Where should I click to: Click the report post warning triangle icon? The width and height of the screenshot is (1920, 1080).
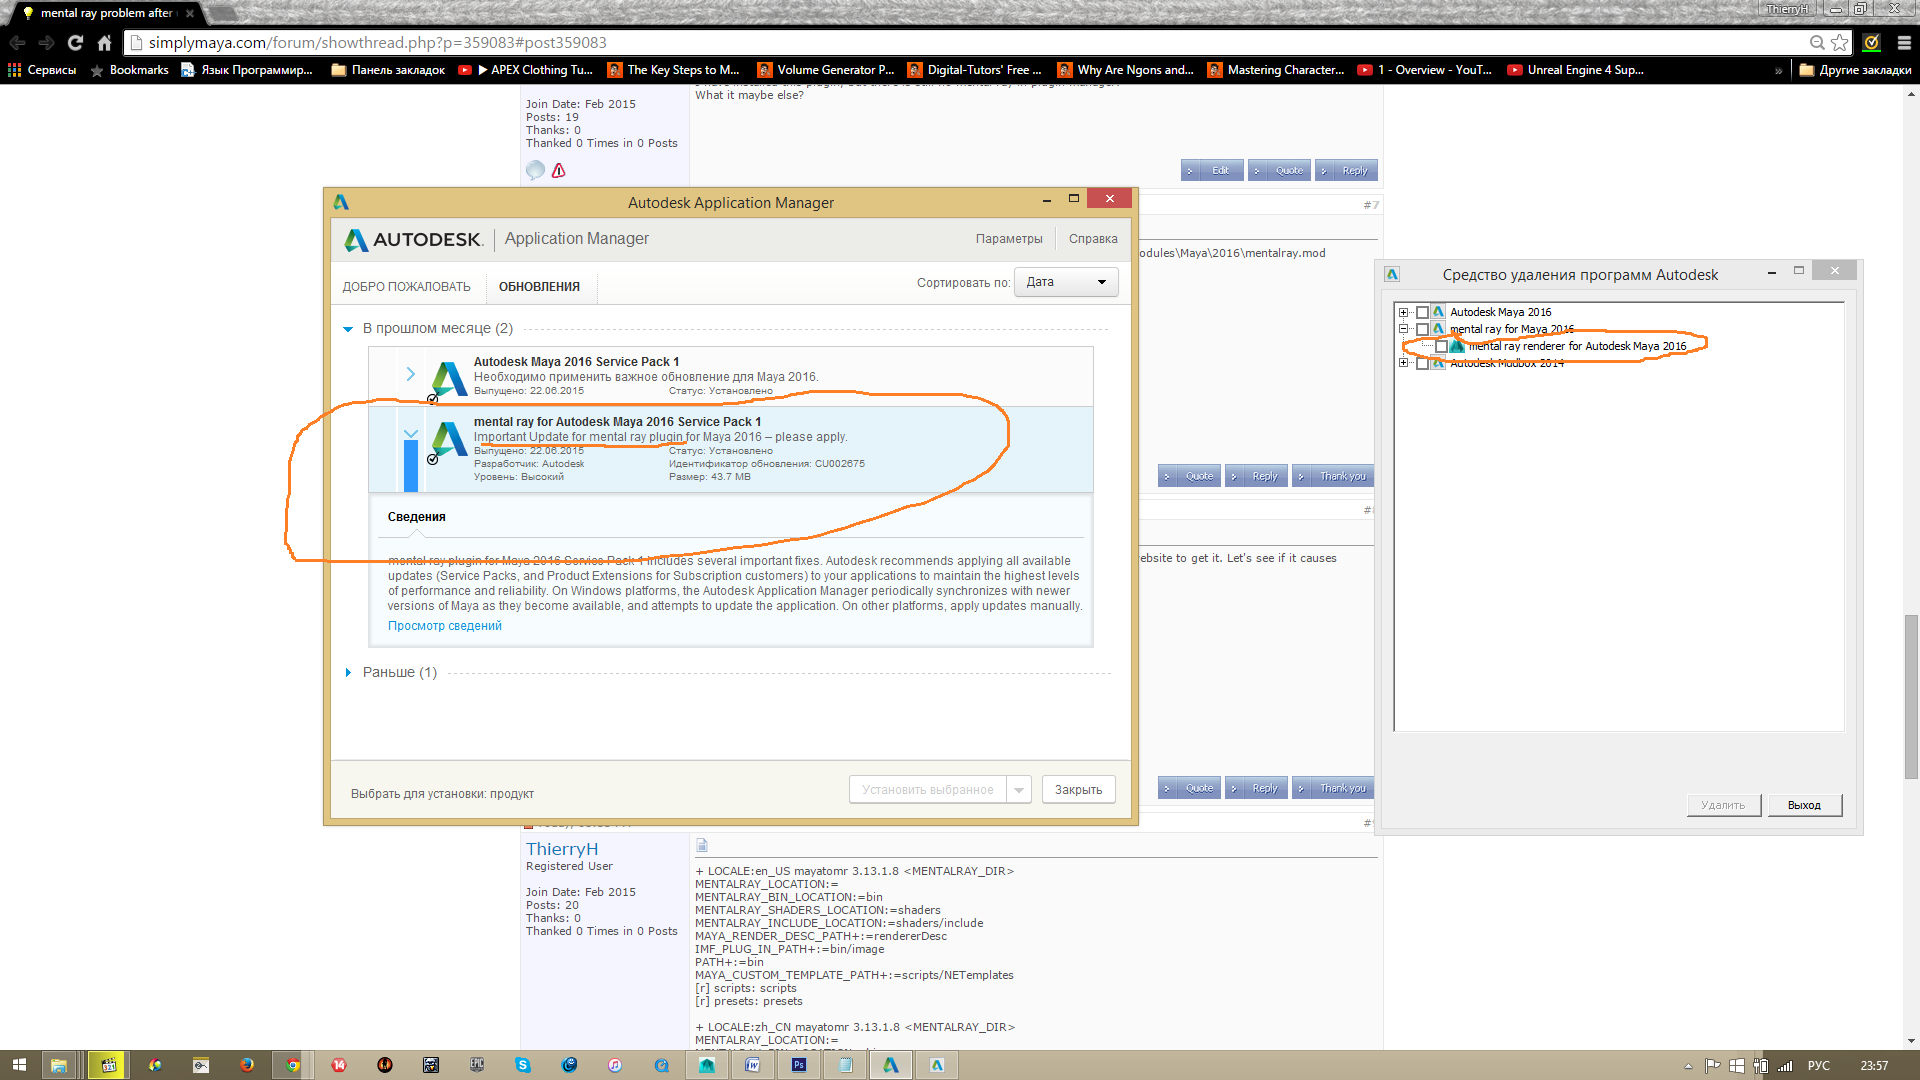558,170
